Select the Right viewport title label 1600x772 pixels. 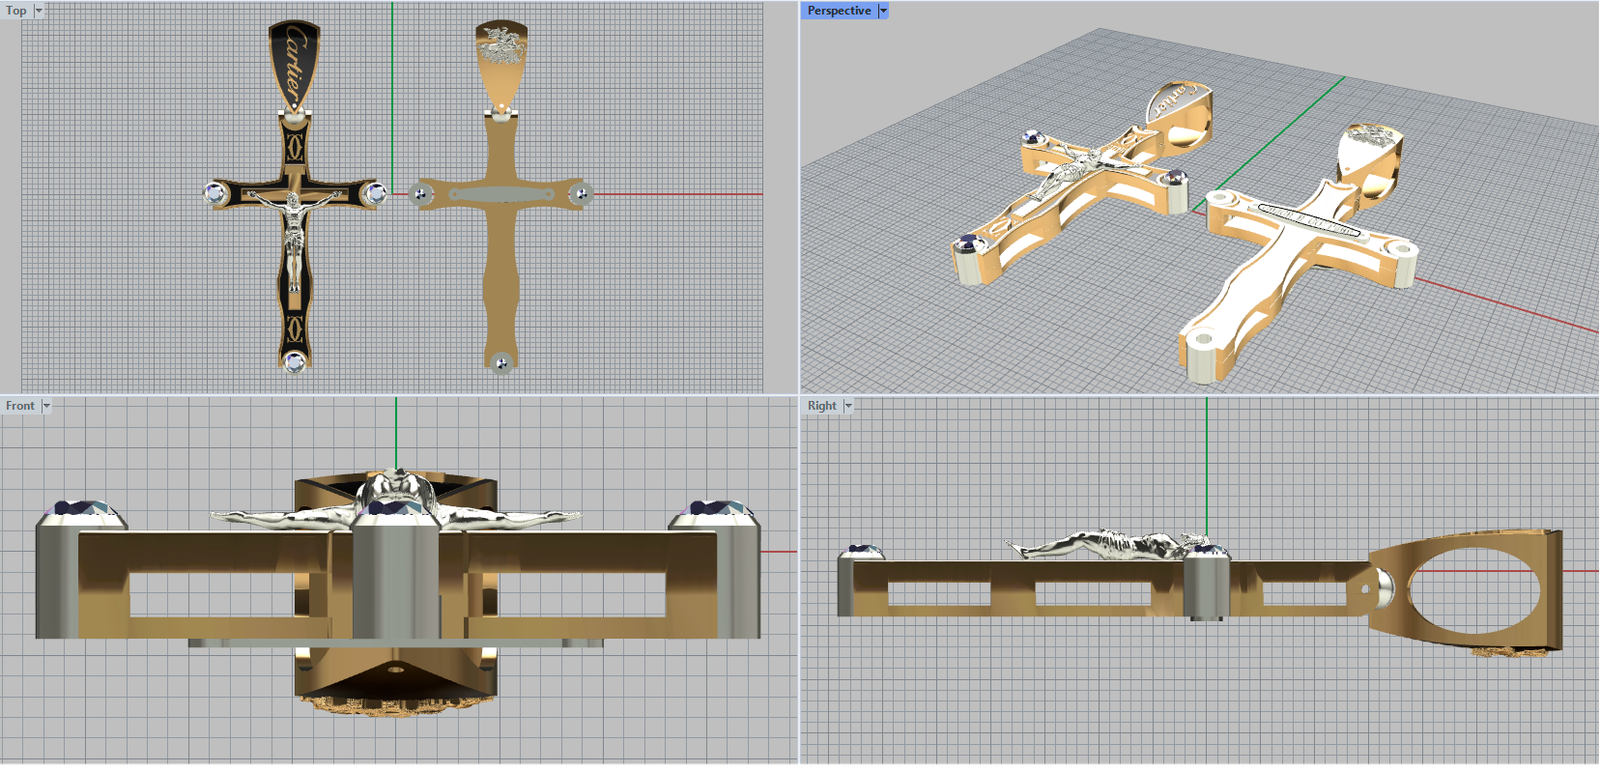[x=821, y=405]
